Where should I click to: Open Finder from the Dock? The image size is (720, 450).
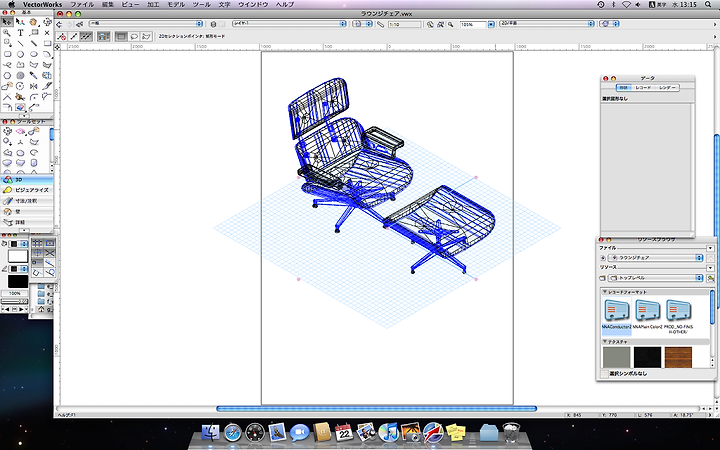point(211,433)
